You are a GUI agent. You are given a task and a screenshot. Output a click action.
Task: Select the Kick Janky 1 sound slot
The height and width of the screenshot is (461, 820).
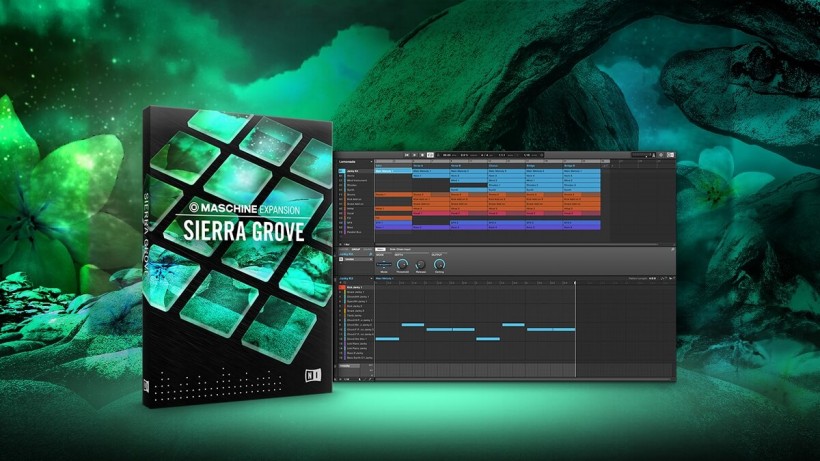point(356,287)
